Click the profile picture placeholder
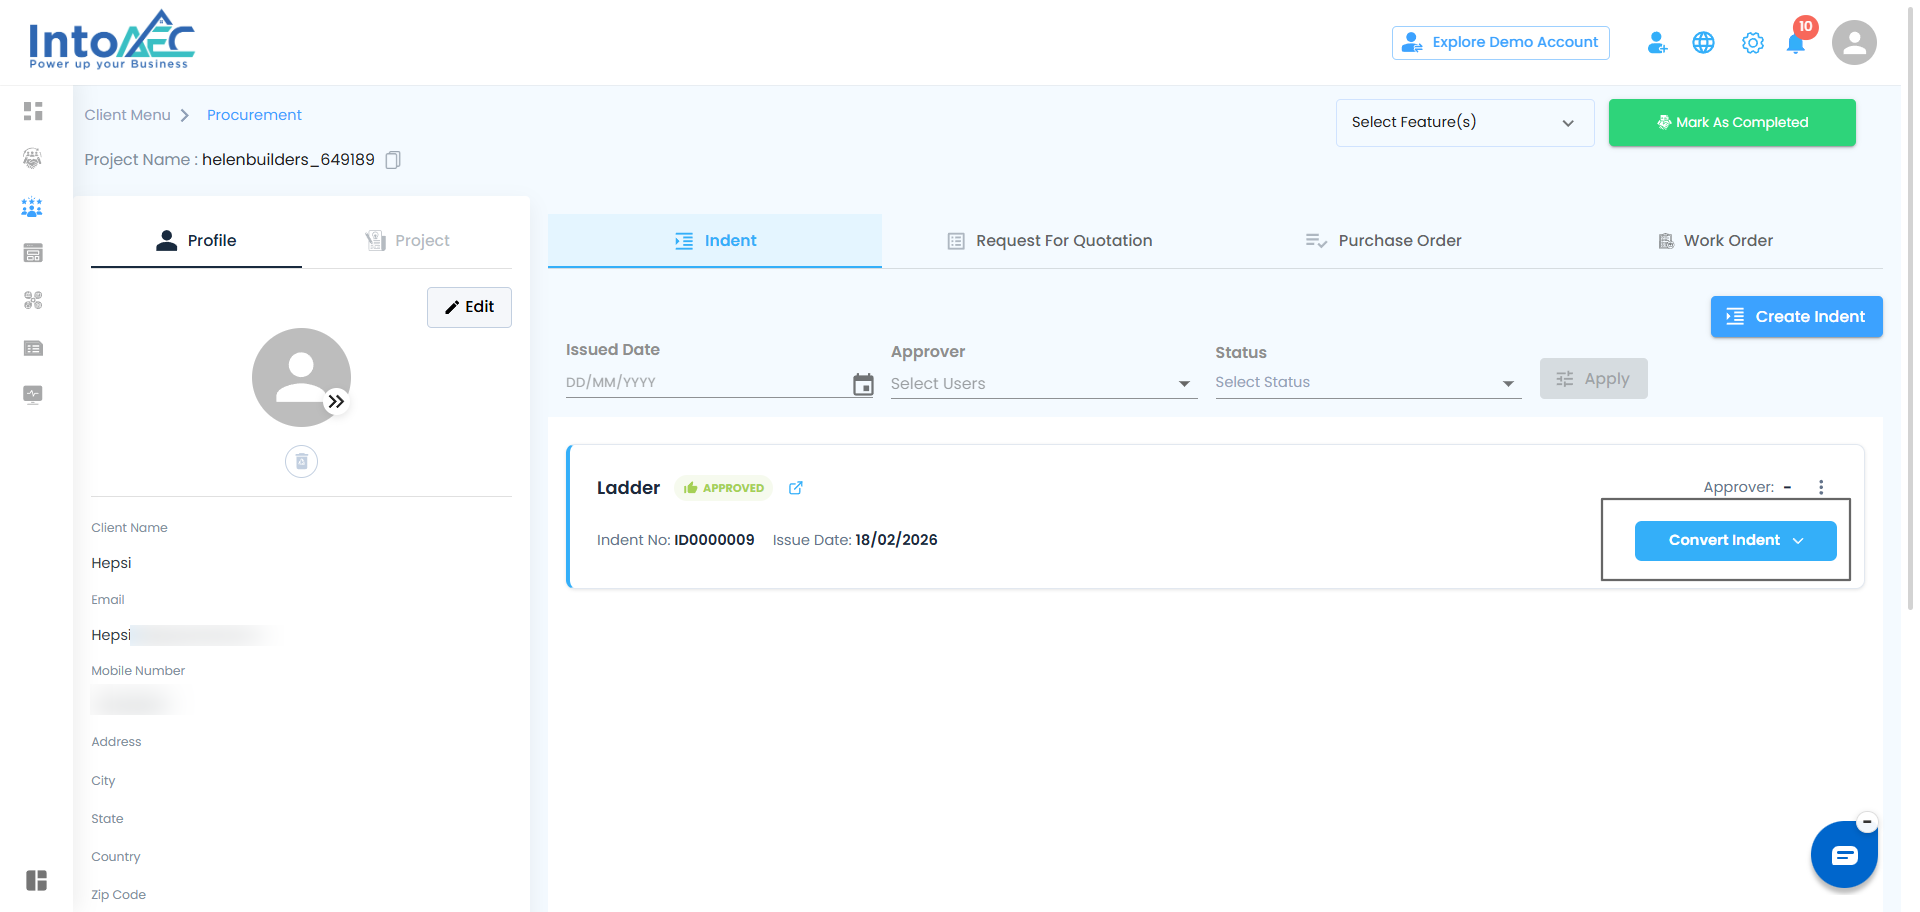1920x912 pixels. [301, 377]
